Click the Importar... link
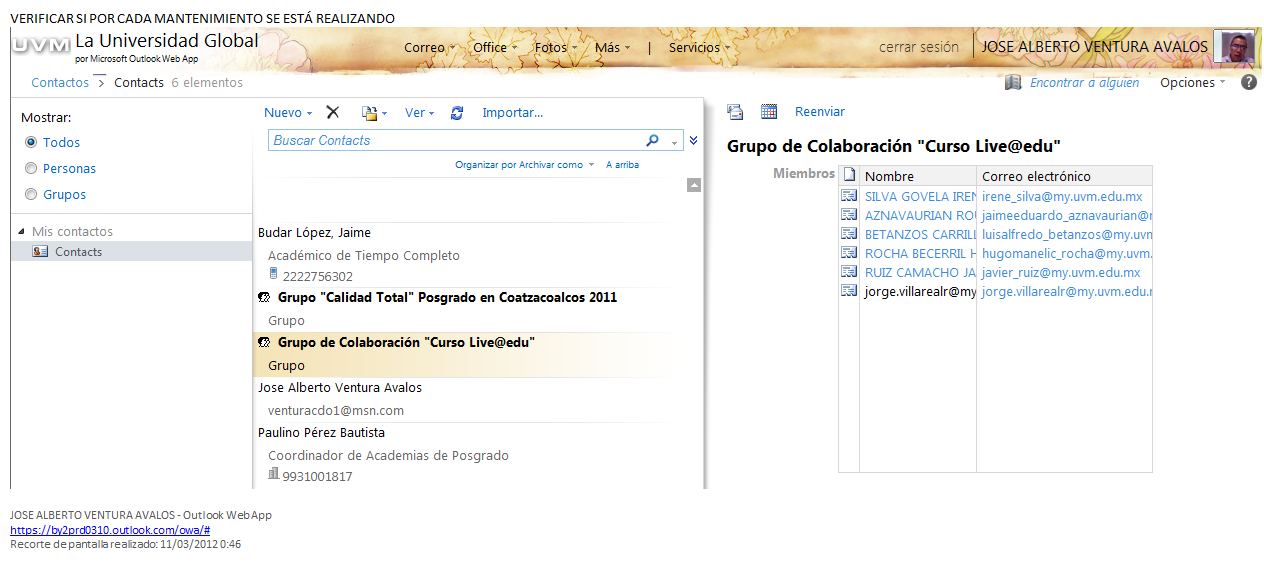Viewport: 1264px width, 578px height. pos(512,113)
